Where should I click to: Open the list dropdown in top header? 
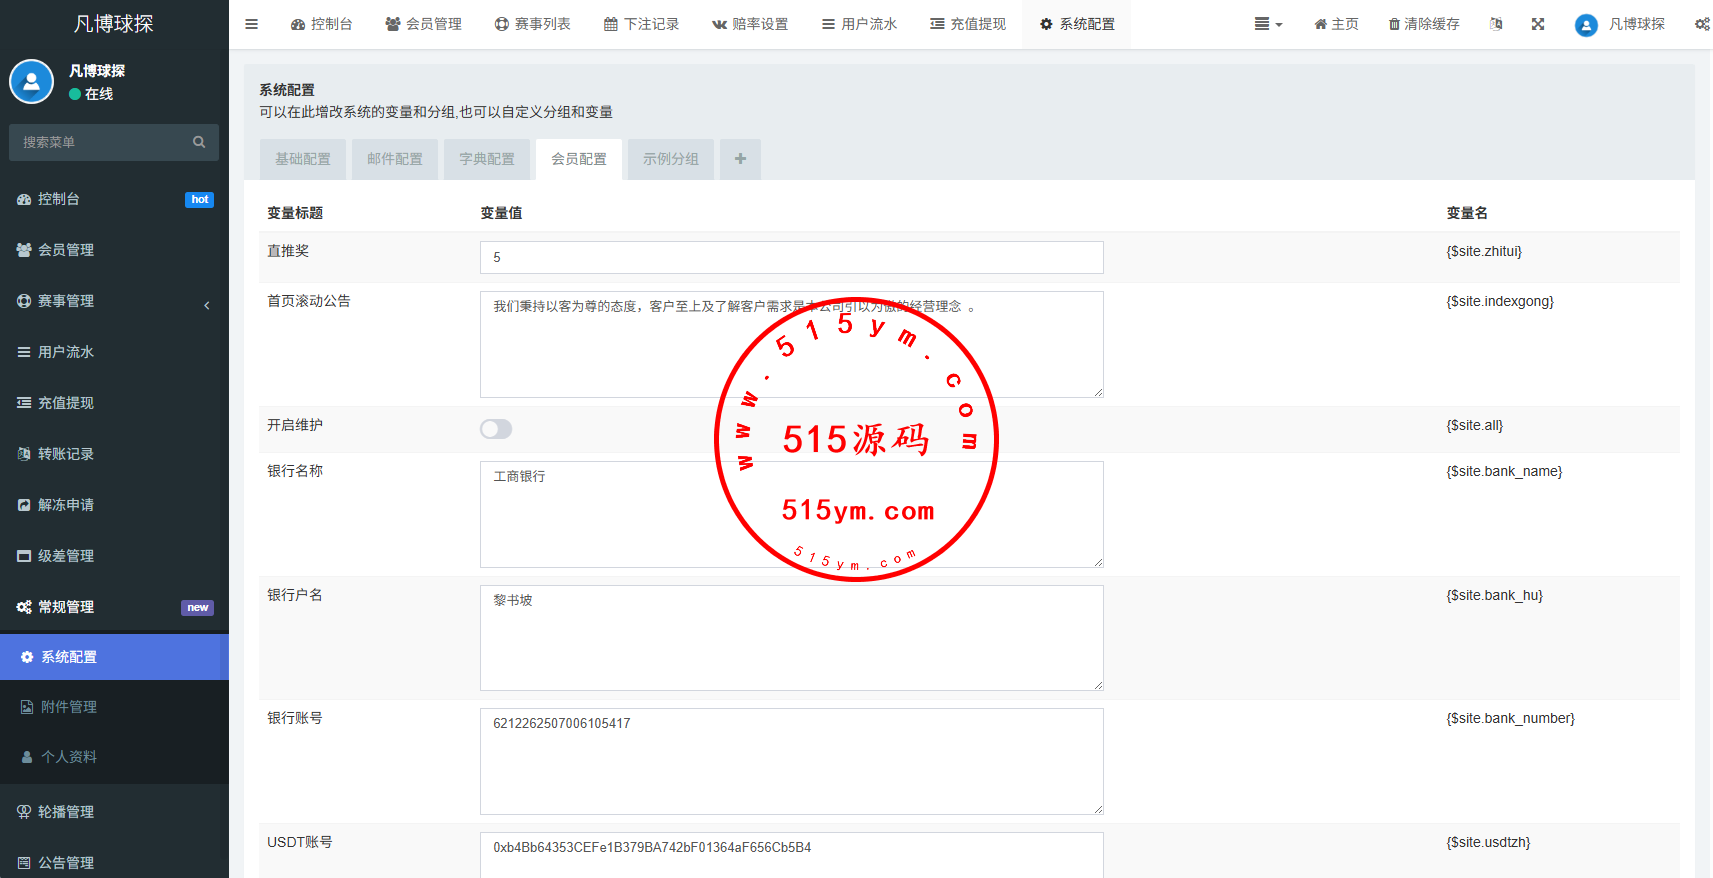[1268, 24]
